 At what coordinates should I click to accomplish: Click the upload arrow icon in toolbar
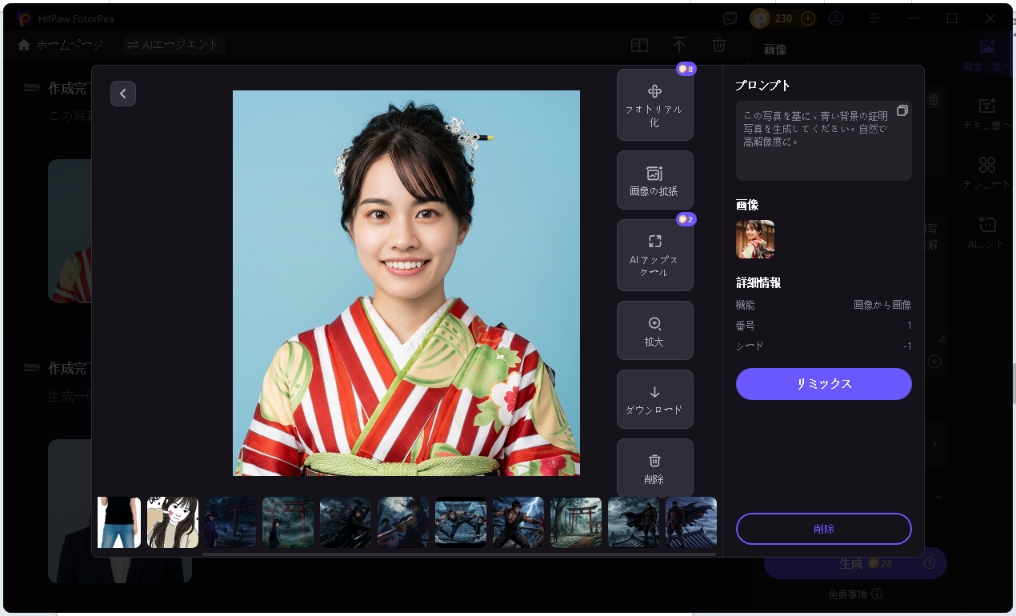(x=679, y=45)
